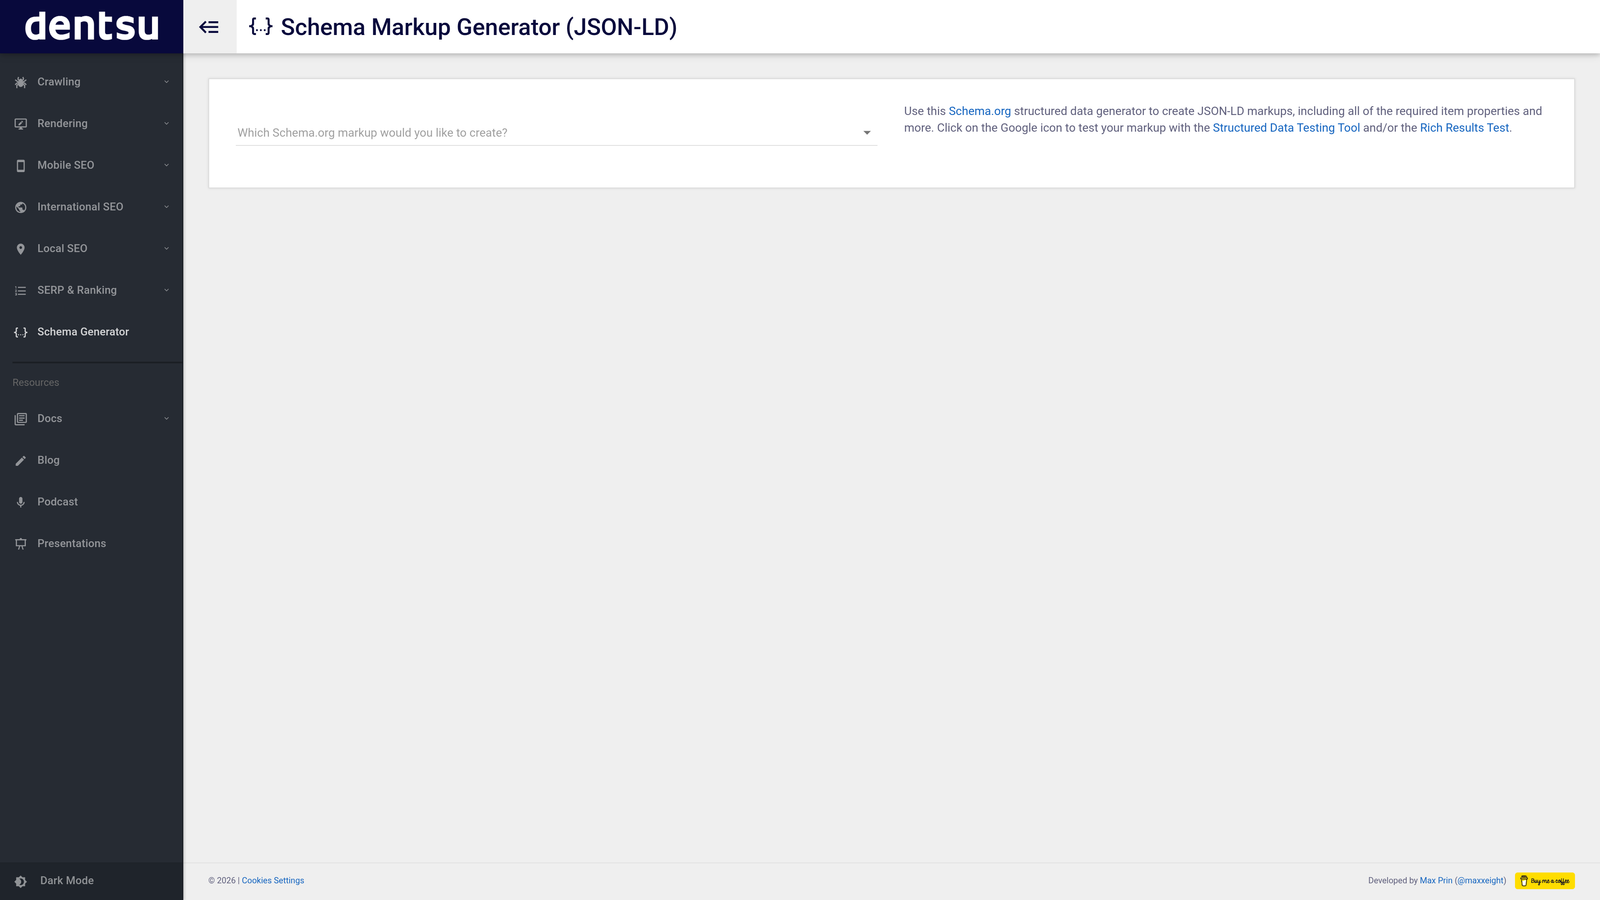Click the Podcast microphone icon
1600x900 pixels.
pyautogui.click(x=20, y=501)
